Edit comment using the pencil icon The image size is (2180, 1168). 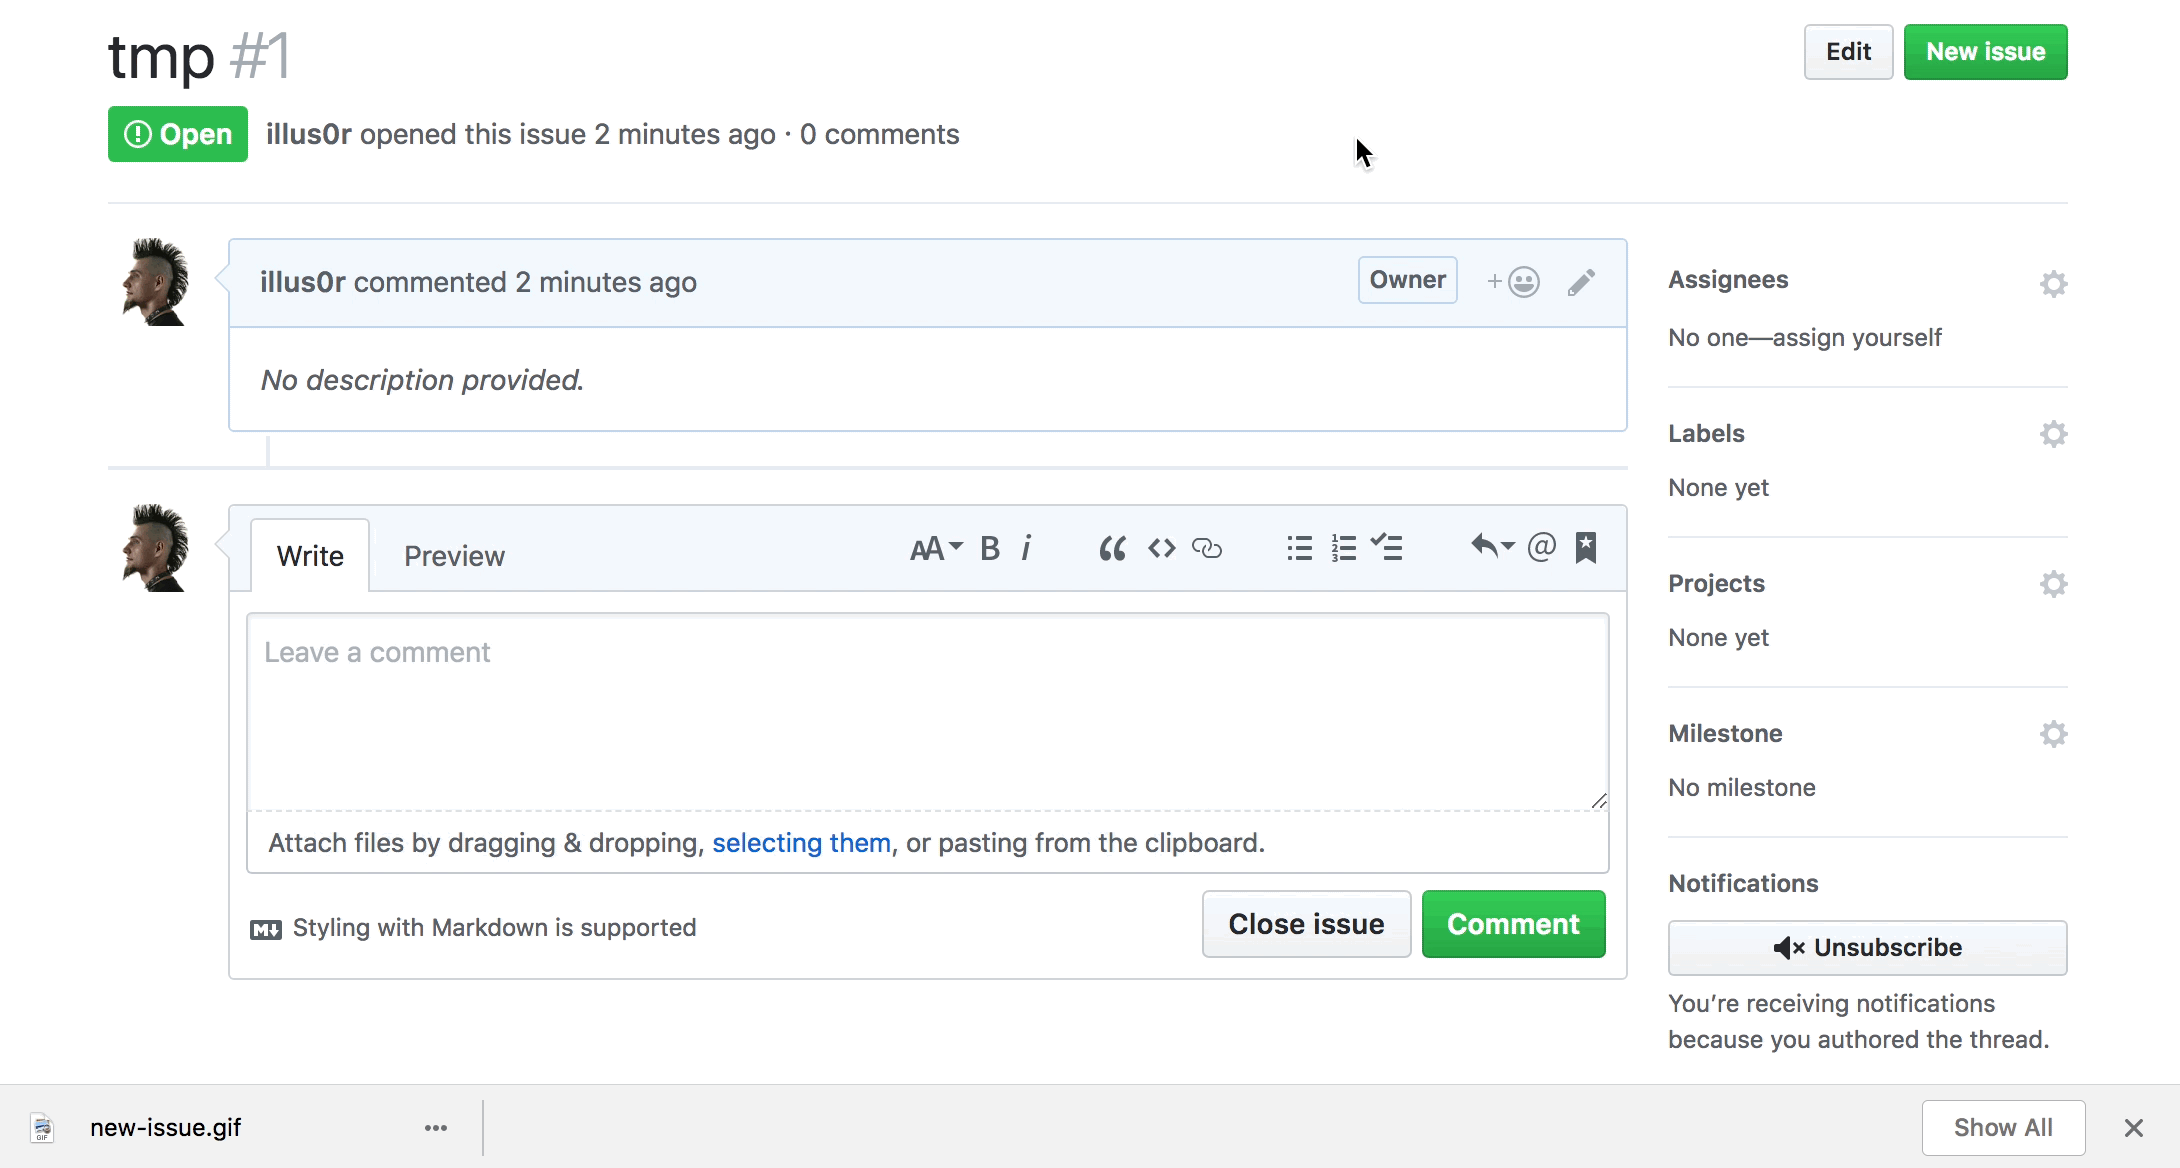coord(1581,282)
